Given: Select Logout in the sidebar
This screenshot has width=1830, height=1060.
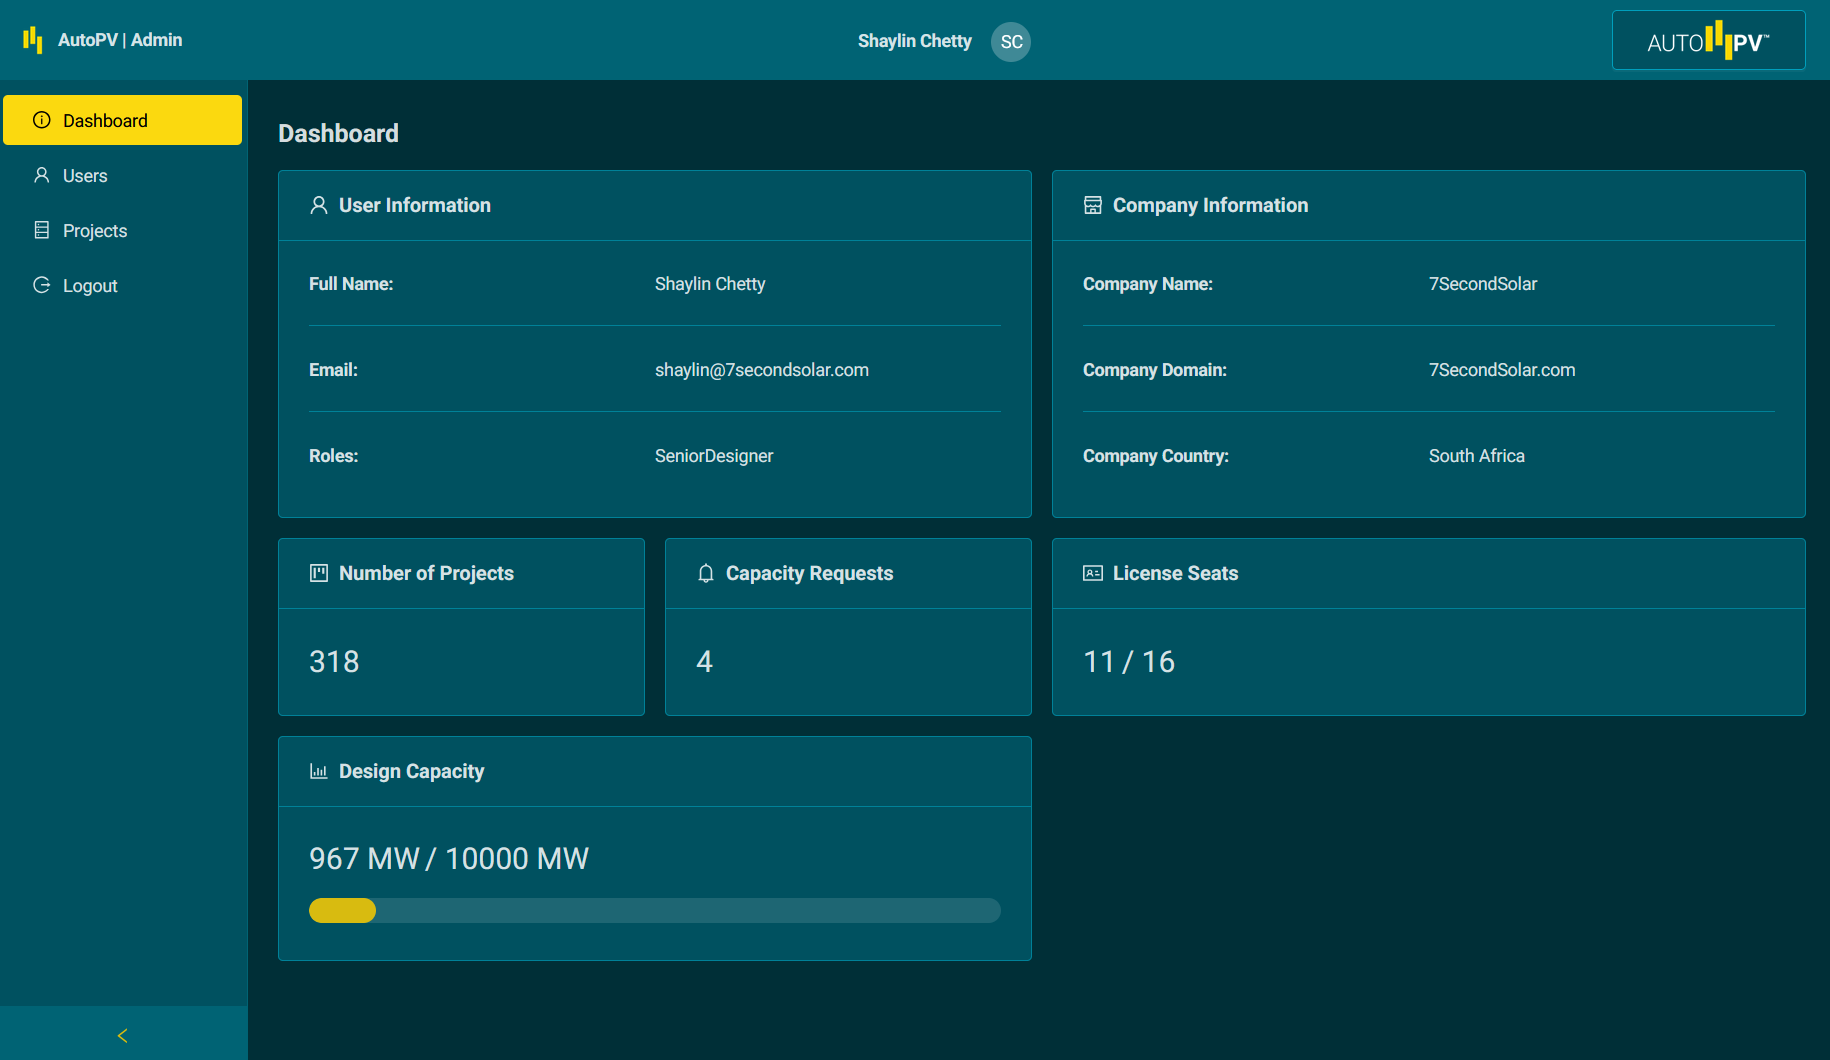Looking at the screenshot, I should pos(90,286).
